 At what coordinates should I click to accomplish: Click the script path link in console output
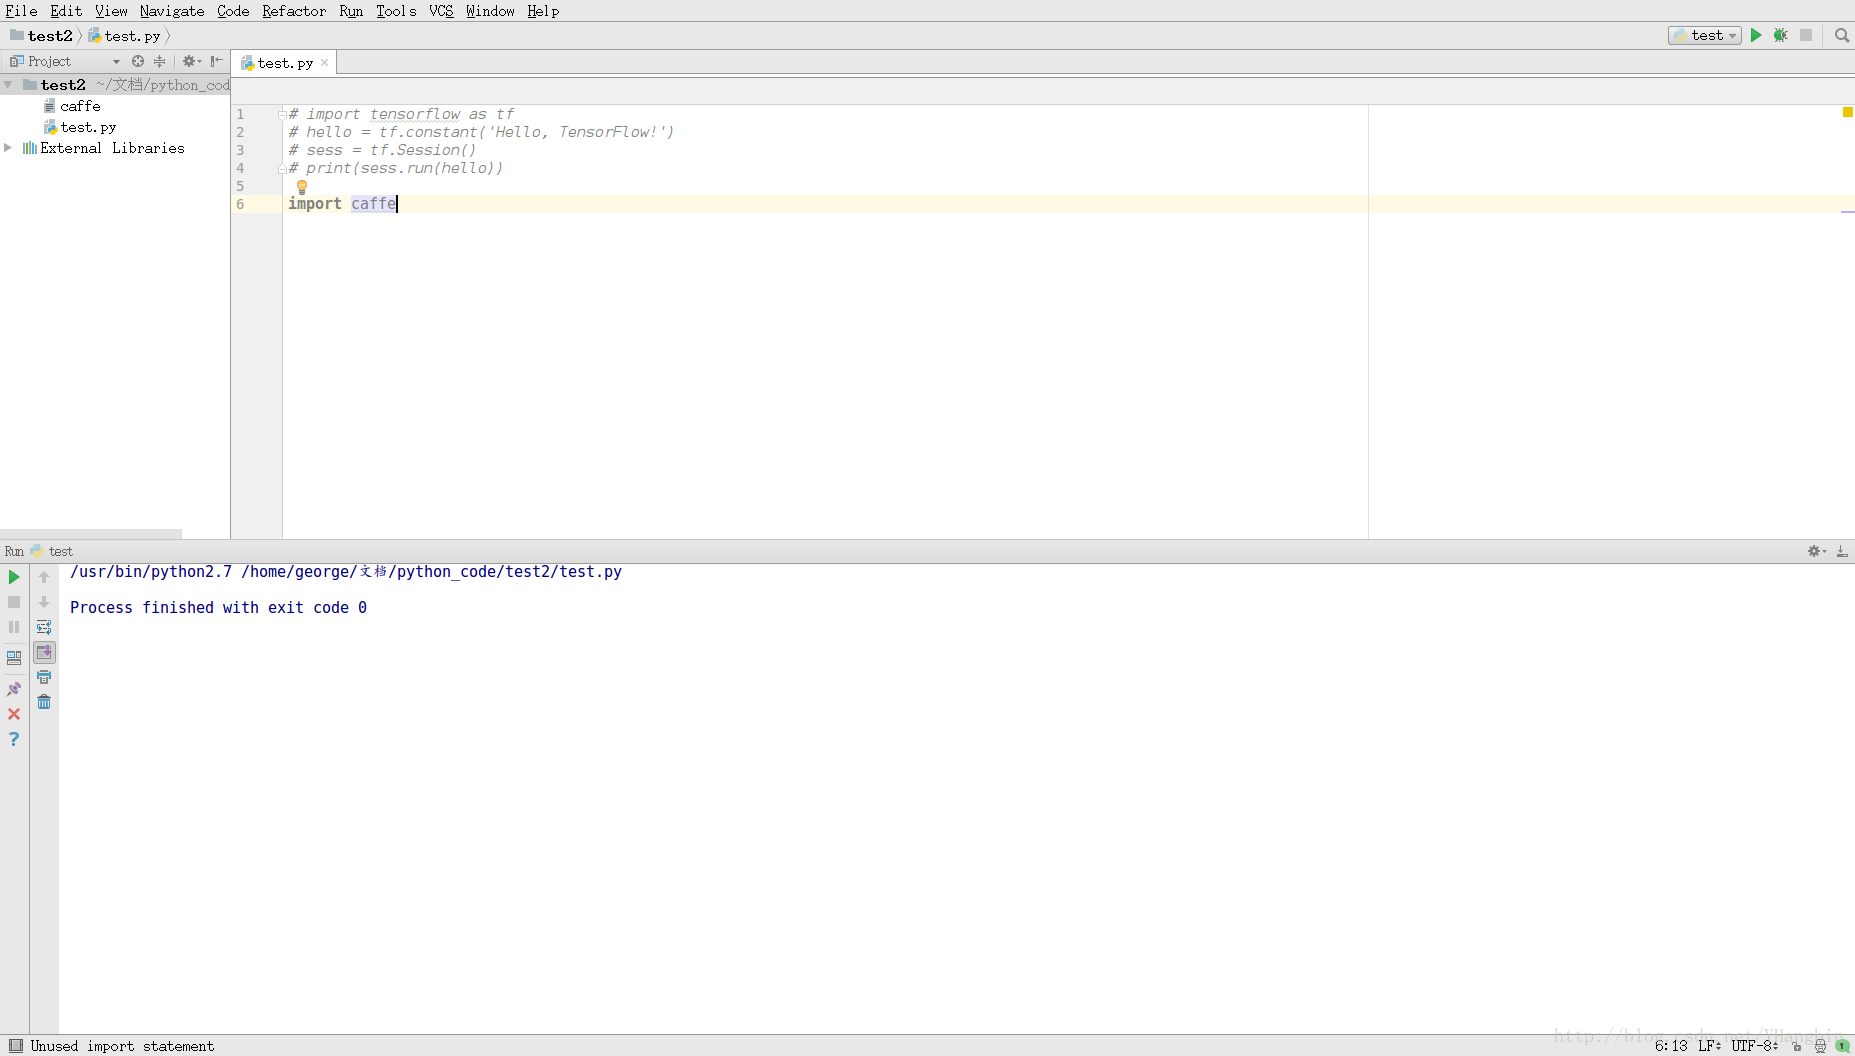click(x=431, y=572)
